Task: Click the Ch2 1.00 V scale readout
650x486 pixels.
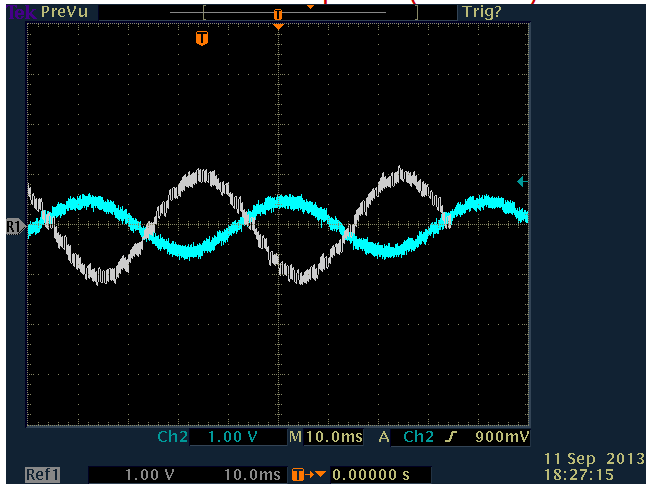Action: 233,437
